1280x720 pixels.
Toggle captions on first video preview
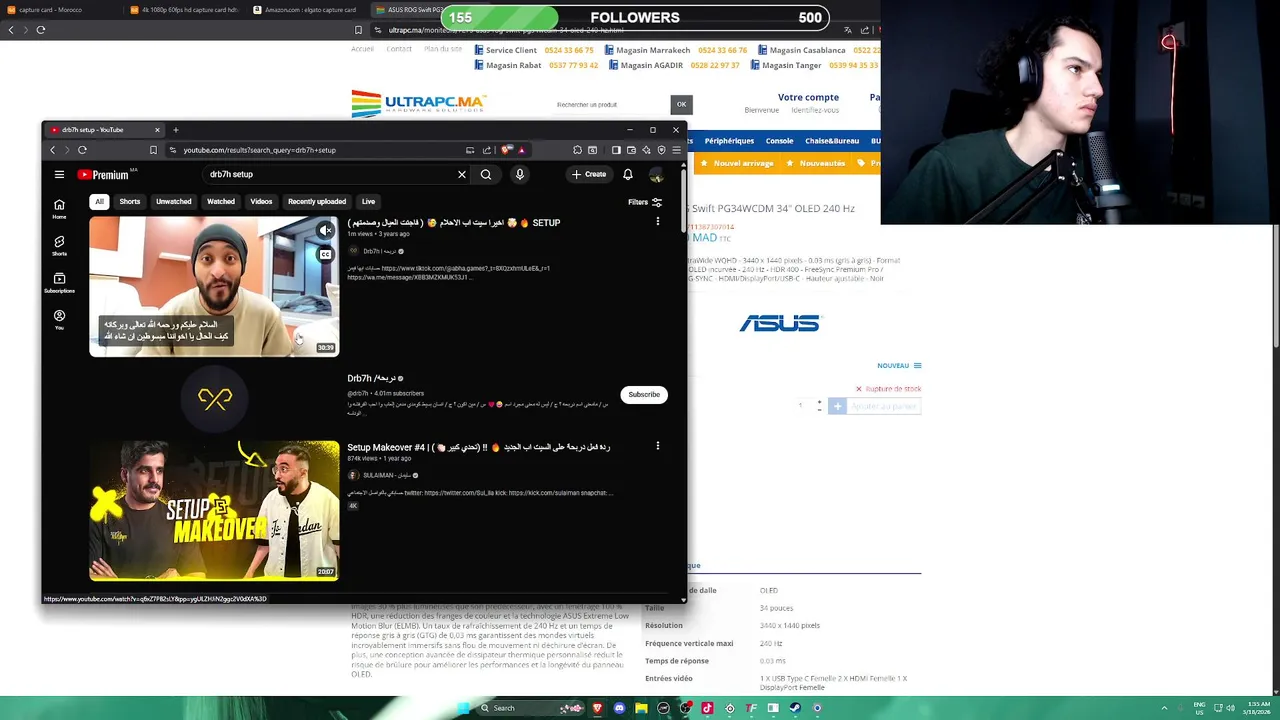click(325, 254)
